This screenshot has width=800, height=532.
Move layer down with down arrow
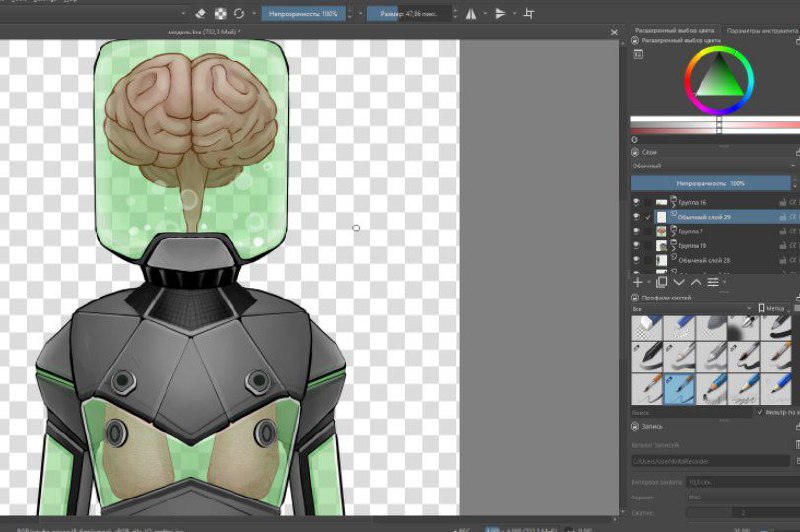coord(679,282)
